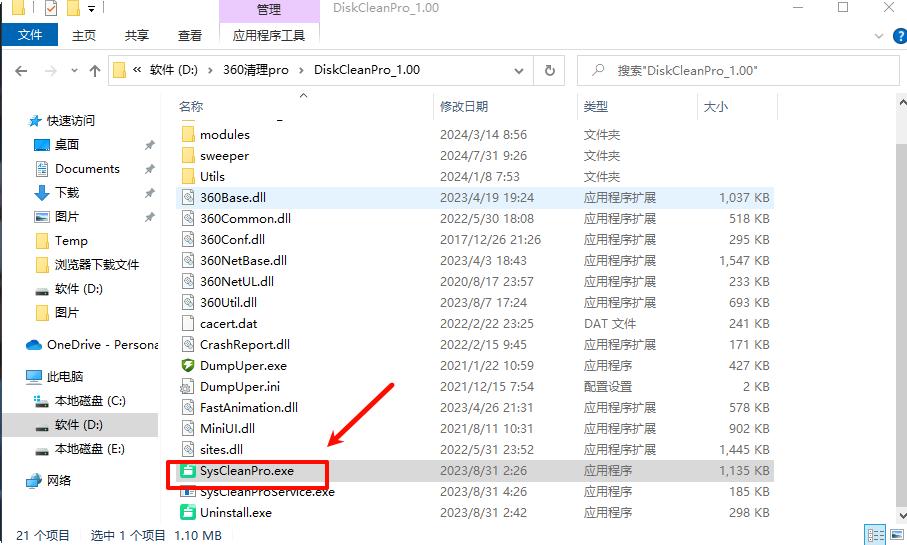Image resolution: width=907 pixels, height=545 pixels.
Task: Open 浏览器下载文件 folder in sidebar
Action: point(97,264)
